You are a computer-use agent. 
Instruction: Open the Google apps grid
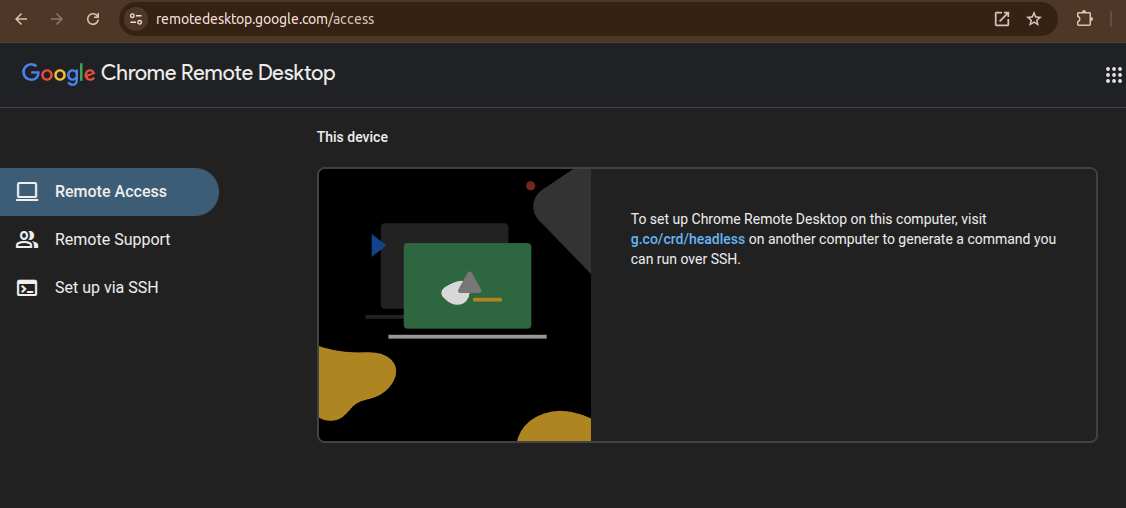[1113, 75]
